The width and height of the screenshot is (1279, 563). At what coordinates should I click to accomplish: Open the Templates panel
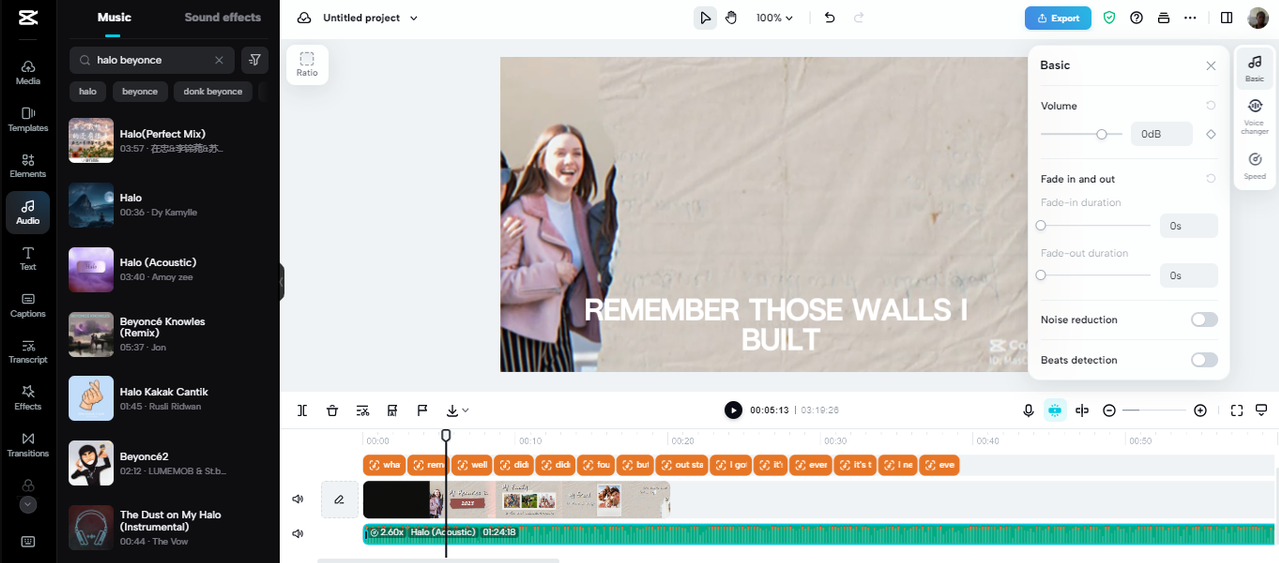tap(28, 119)
